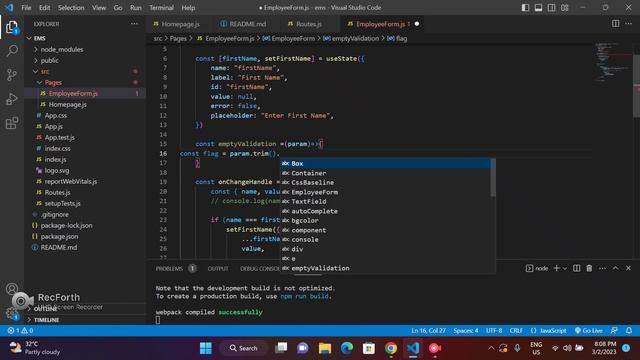Viewport: 640px width, 360px height.
Task: Click the Ln 16, Col 27 status entry
Action: coord(428,331)
